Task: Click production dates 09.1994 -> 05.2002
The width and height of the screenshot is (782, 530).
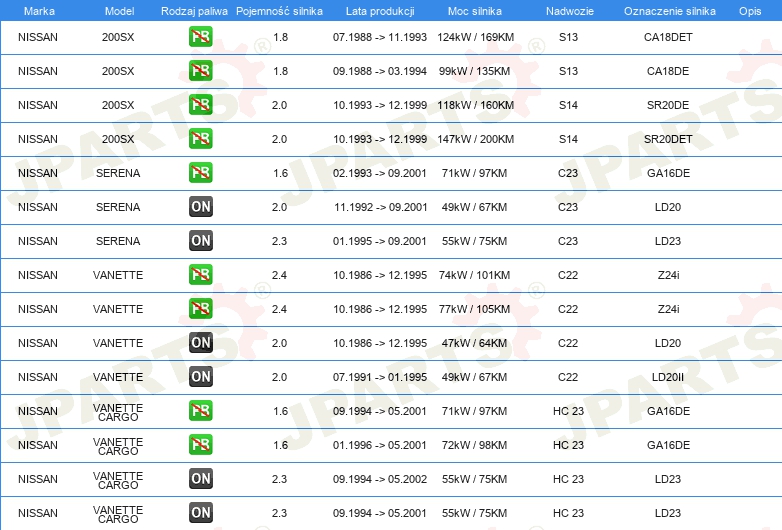Action: pos(380,479)
